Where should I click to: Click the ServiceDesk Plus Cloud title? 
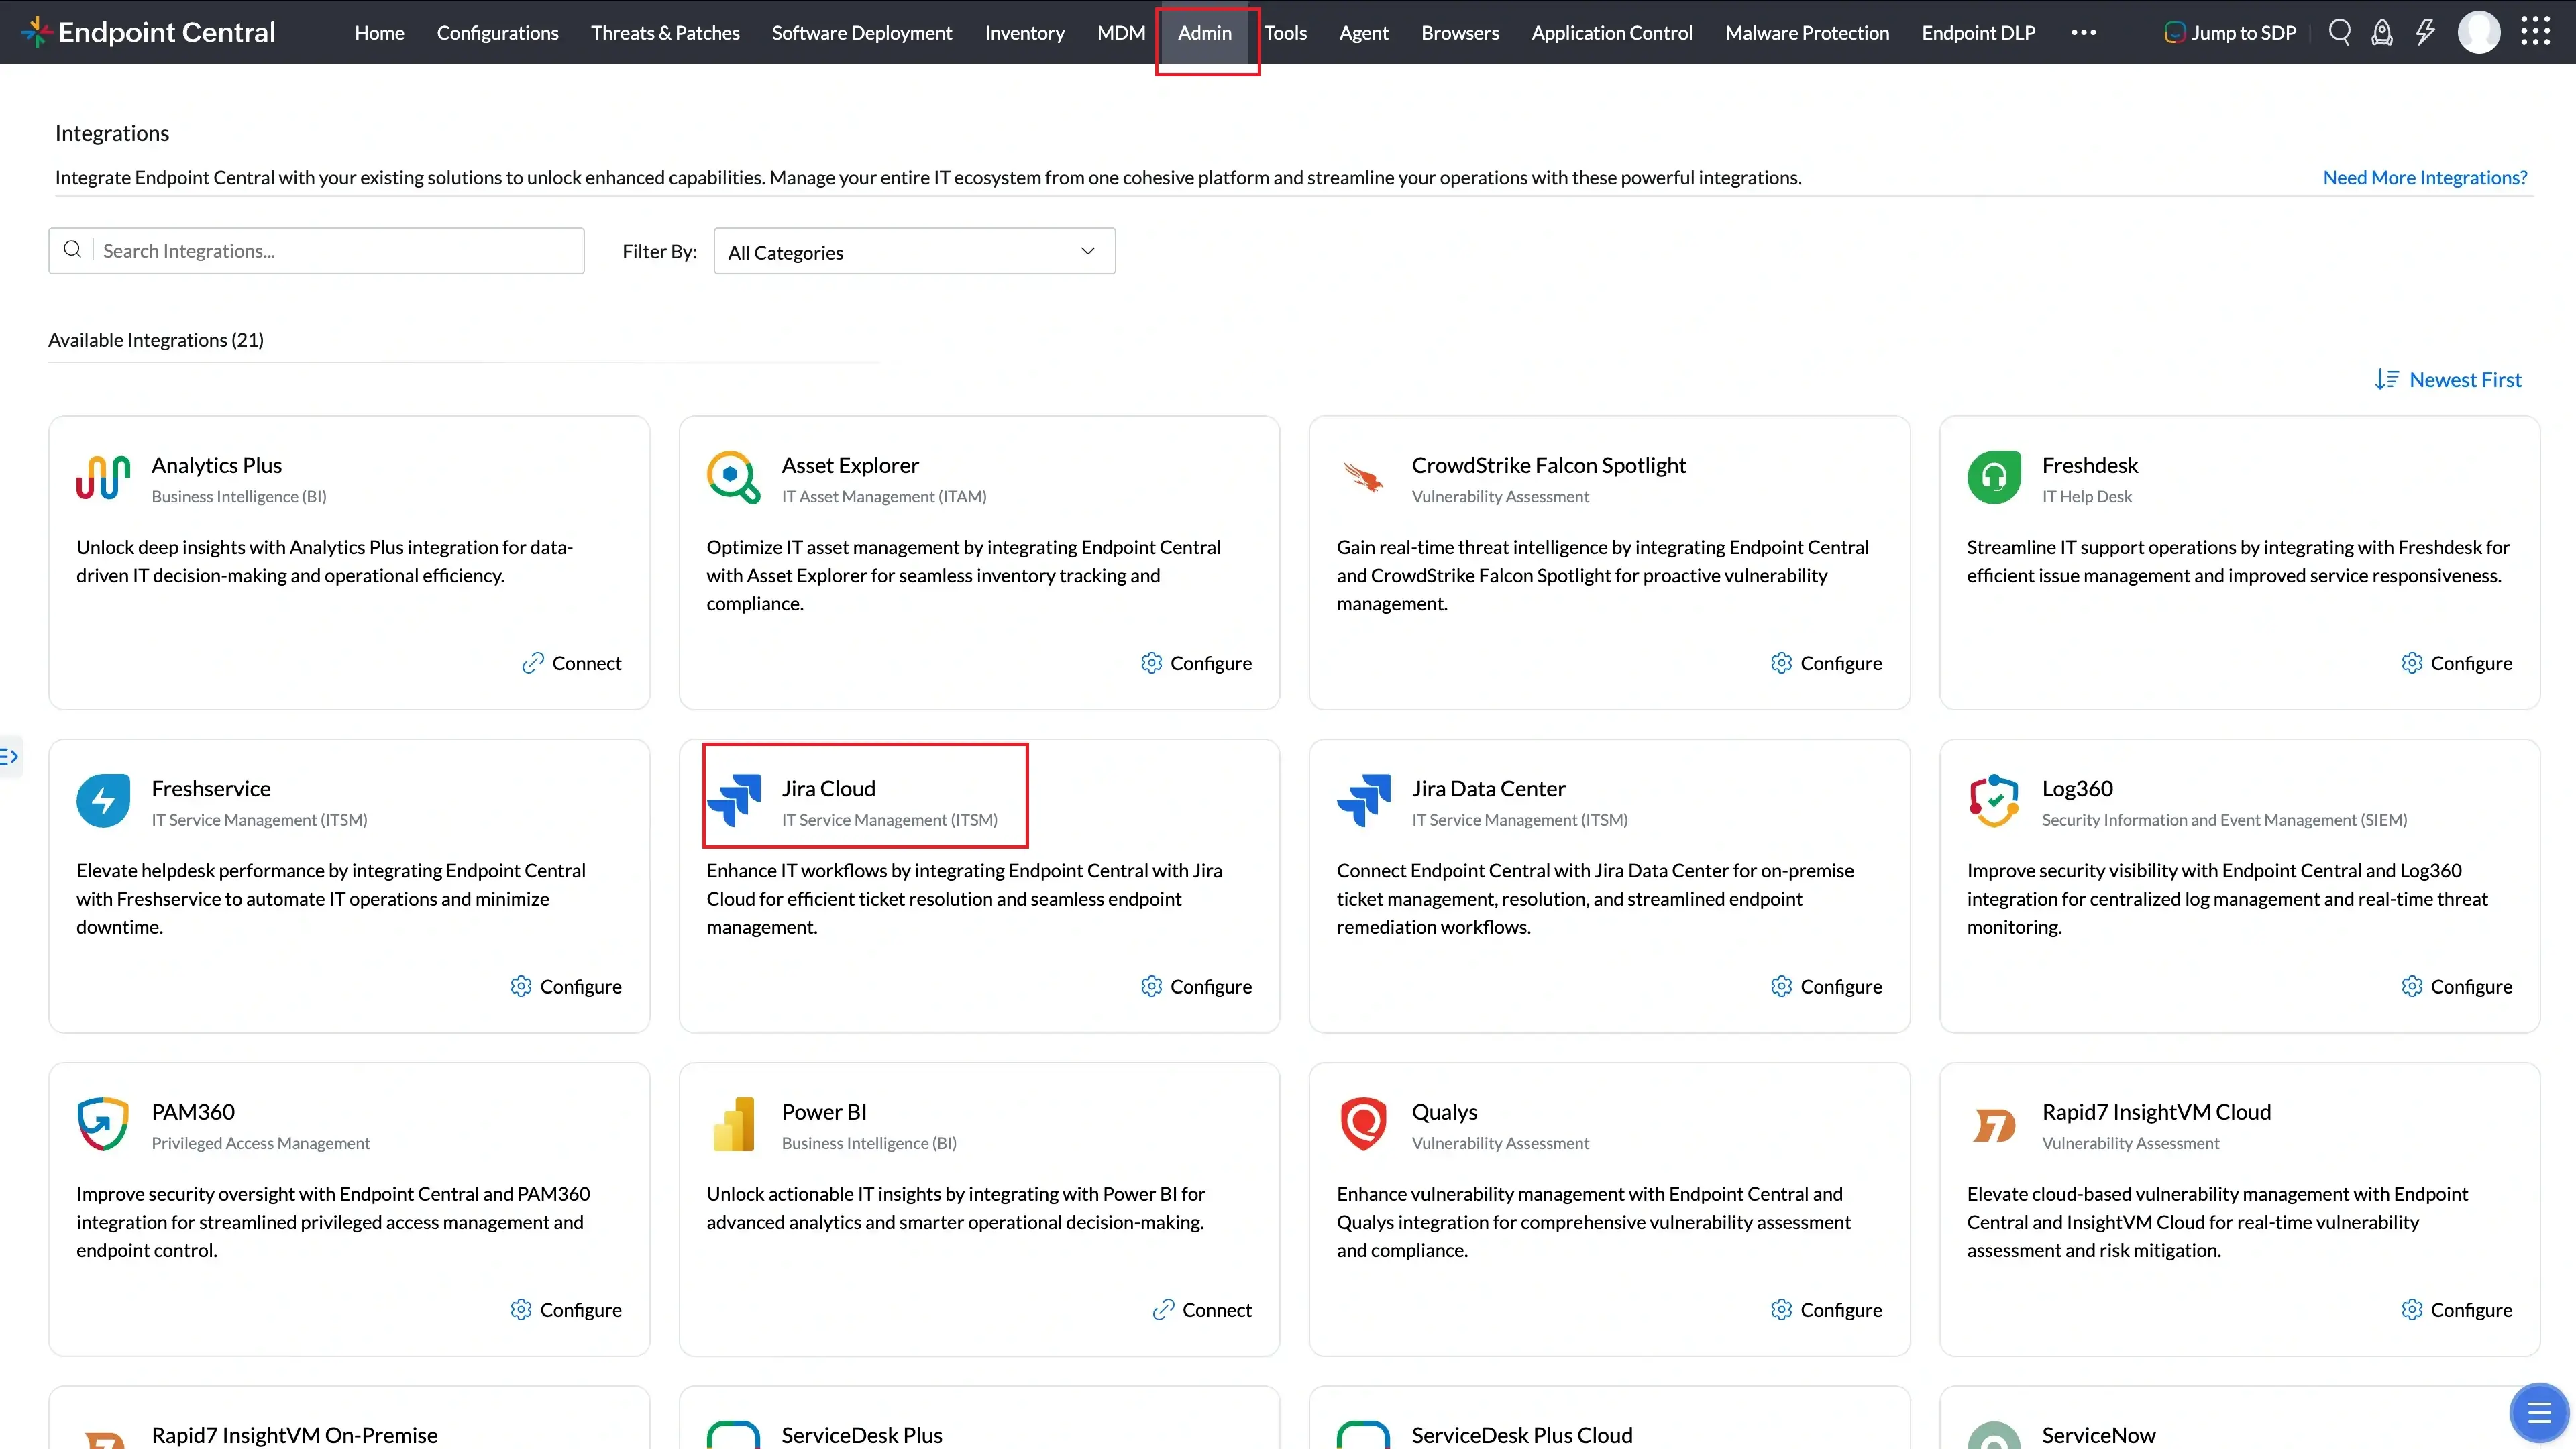[1521, 1435]
